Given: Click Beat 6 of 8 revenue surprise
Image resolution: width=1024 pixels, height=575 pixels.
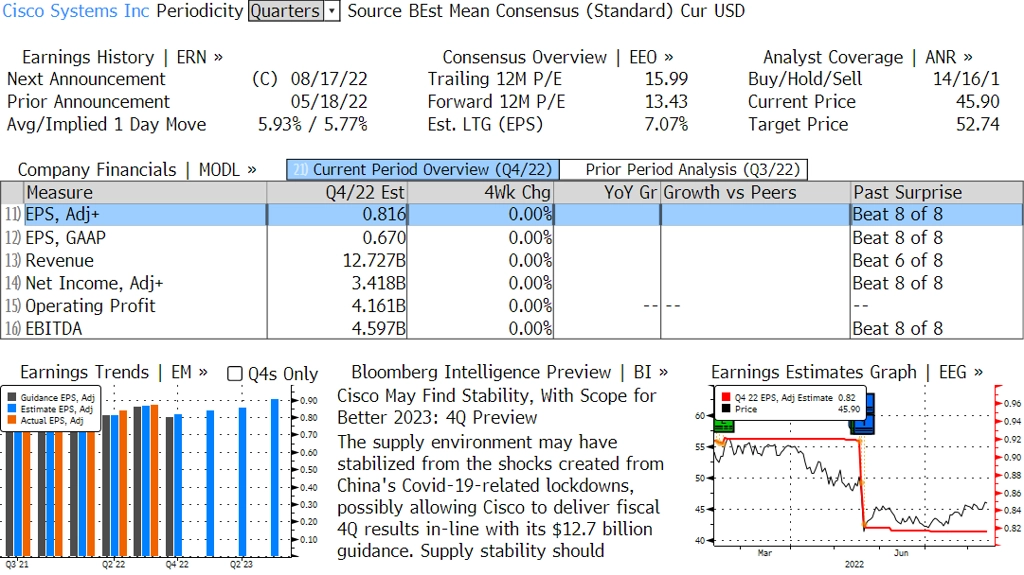Looking at the screenshot, I should click(x=898, y=260).
